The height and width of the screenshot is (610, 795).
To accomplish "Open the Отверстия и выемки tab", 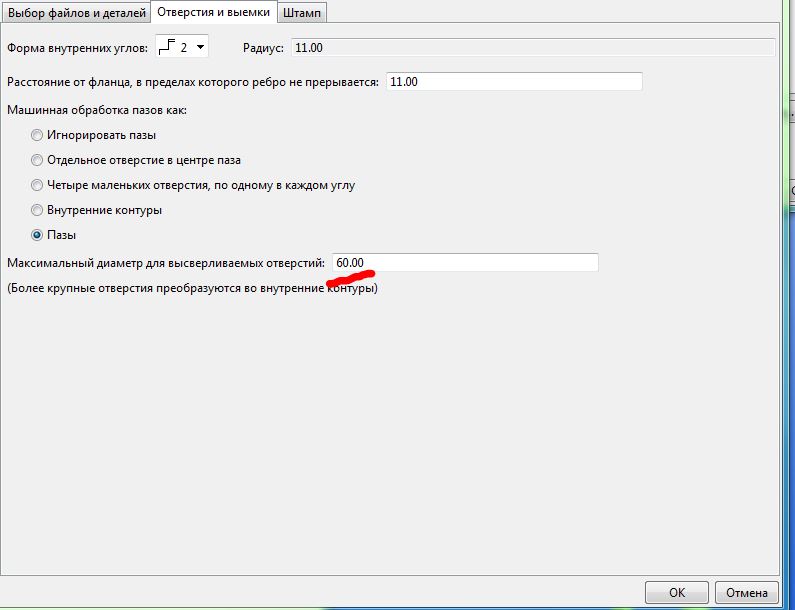I will click(213, 12).
